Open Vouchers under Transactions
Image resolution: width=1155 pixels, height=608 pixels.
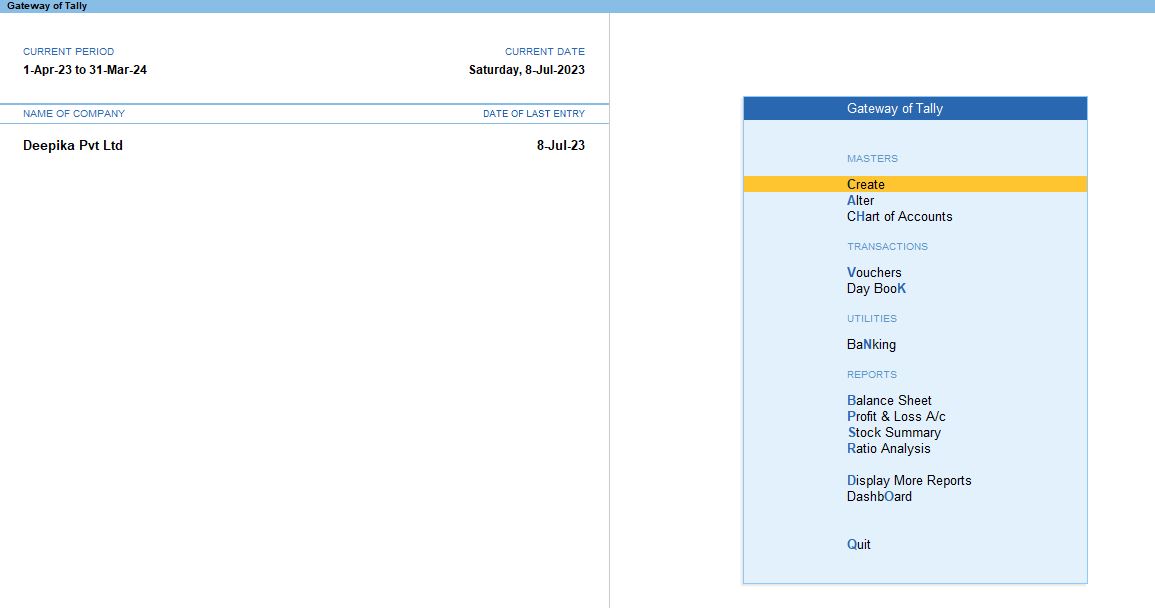[874, 272]
